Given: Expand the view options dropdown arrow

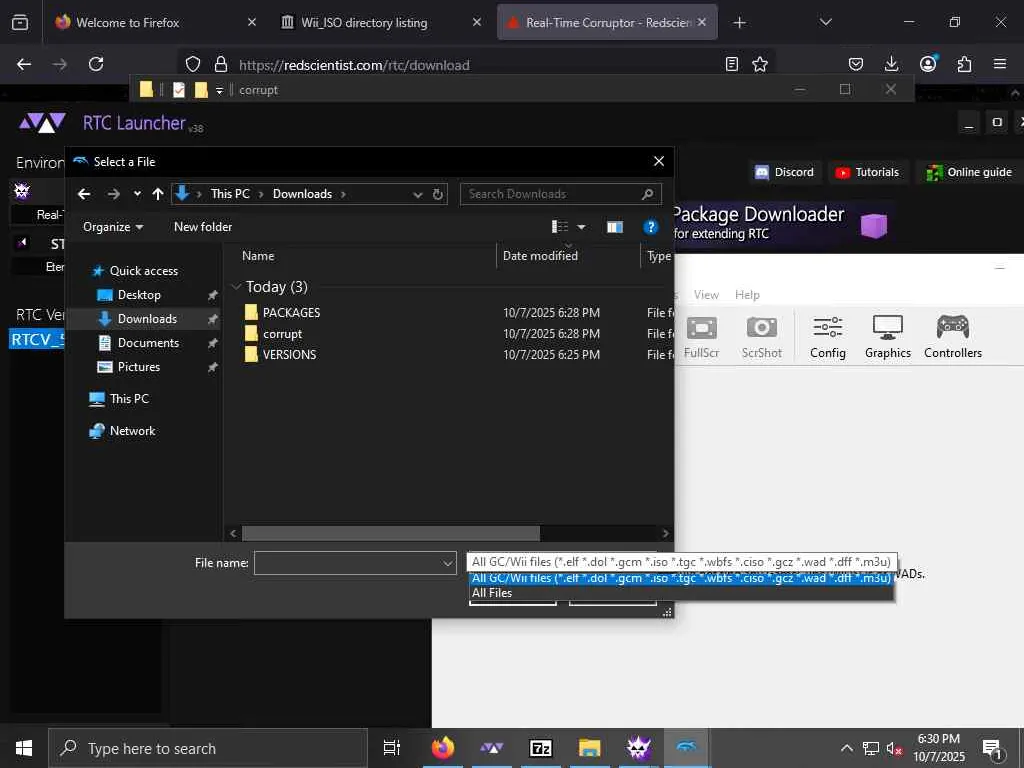Looking at the screenshot, I should (x=581, y=227).
